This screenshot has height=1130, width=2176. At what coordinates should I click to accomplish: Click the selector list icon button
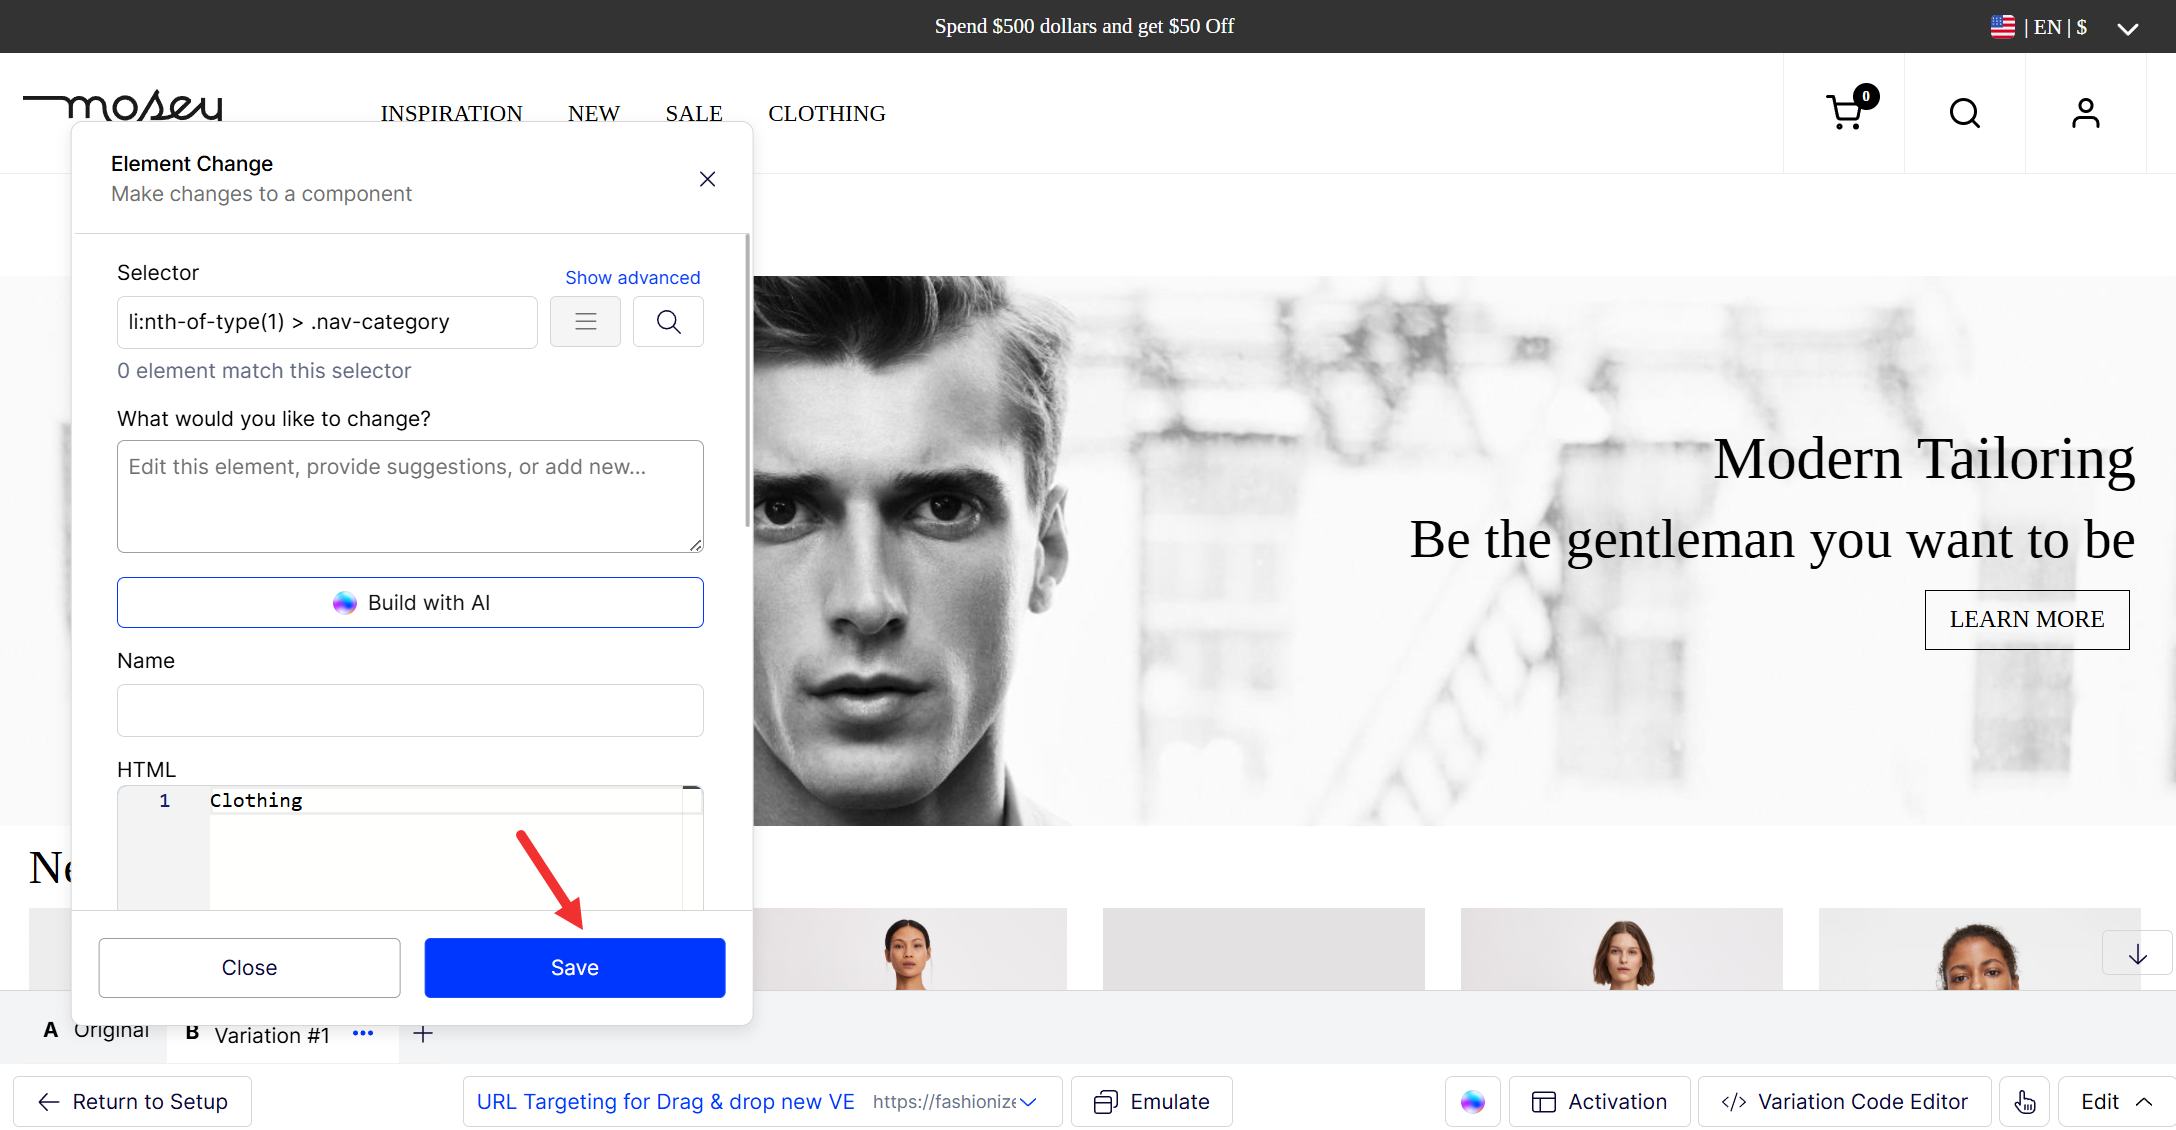tap(585, 322)
